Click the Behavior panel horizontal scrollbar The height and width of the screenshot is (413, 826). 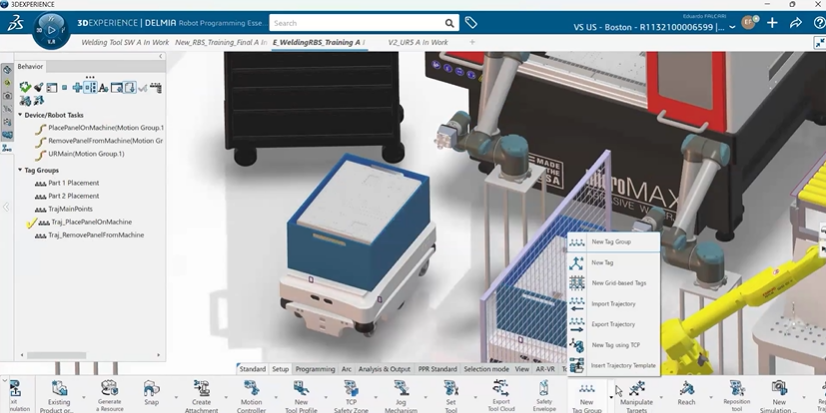point(57,355)
